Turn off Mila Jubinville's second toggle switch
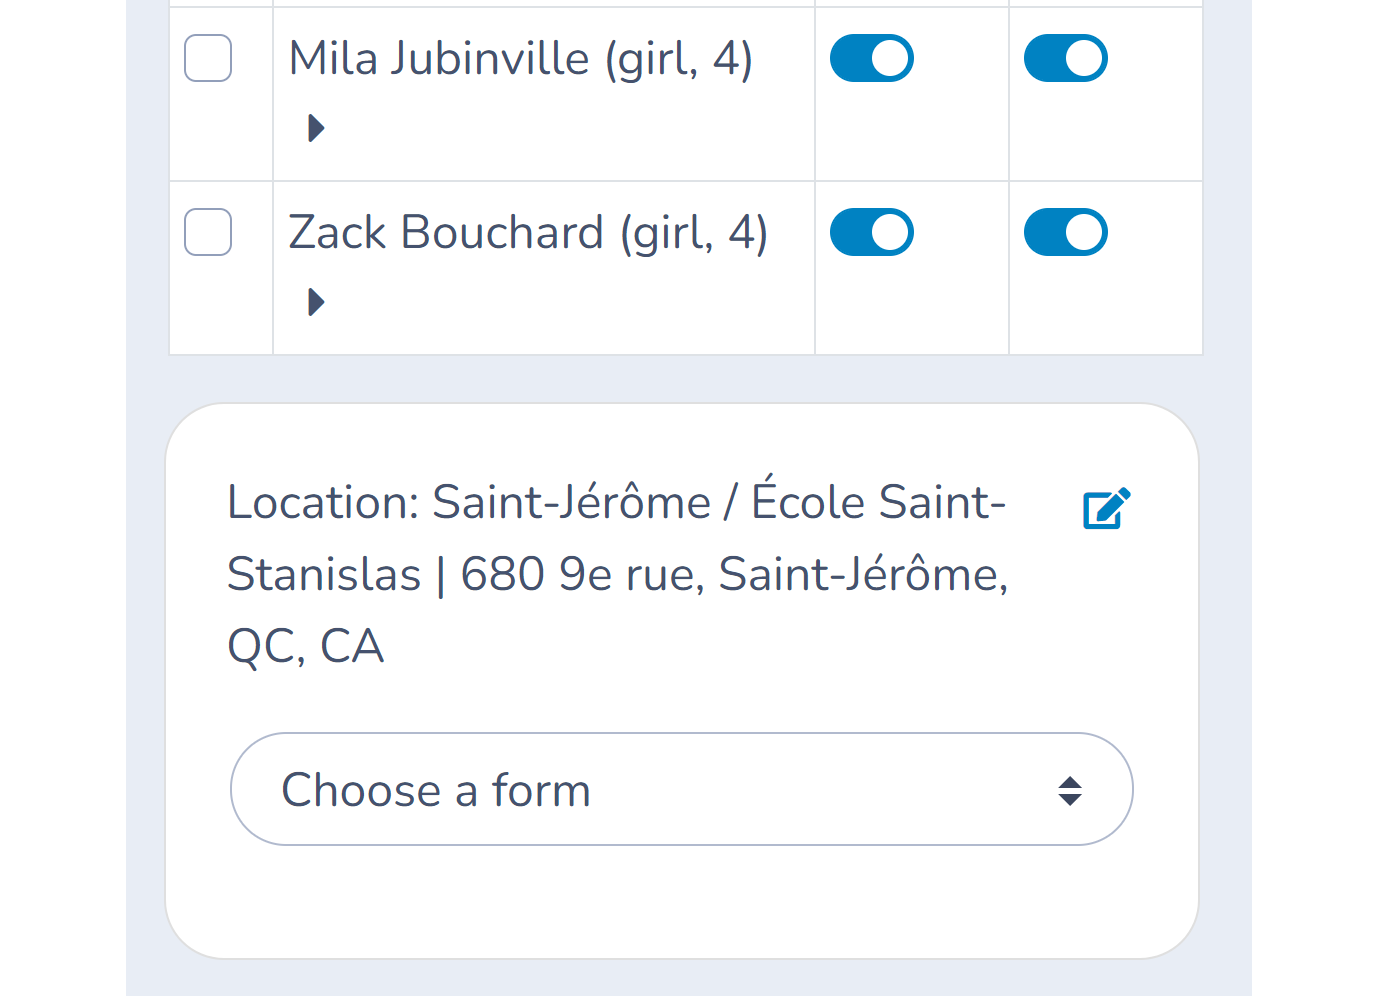This screenshot has height=996, width=1400. pos(1066,58)
